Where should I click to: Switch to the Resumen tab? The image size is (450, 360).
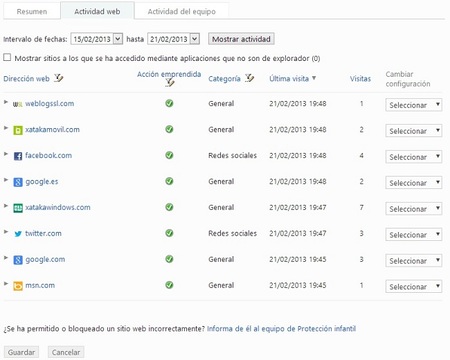pos(32,11)
